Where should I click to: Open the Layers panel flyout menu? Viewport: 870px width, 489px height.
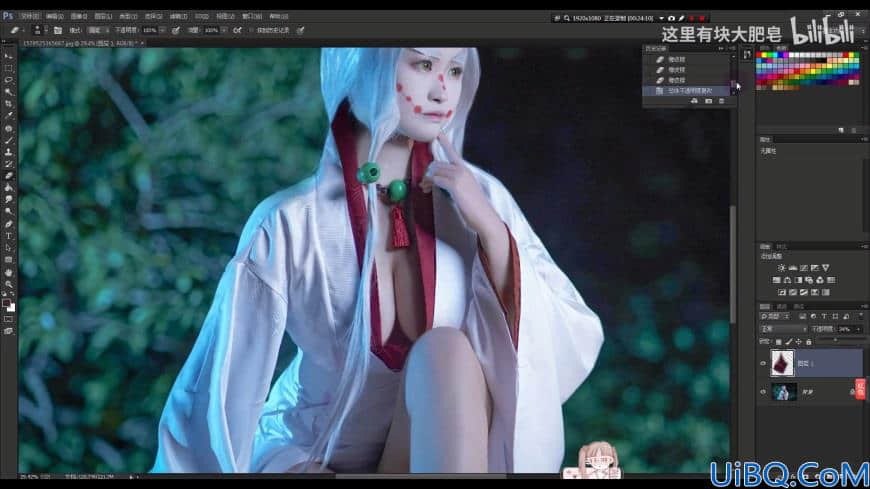(x=864, y=306)
